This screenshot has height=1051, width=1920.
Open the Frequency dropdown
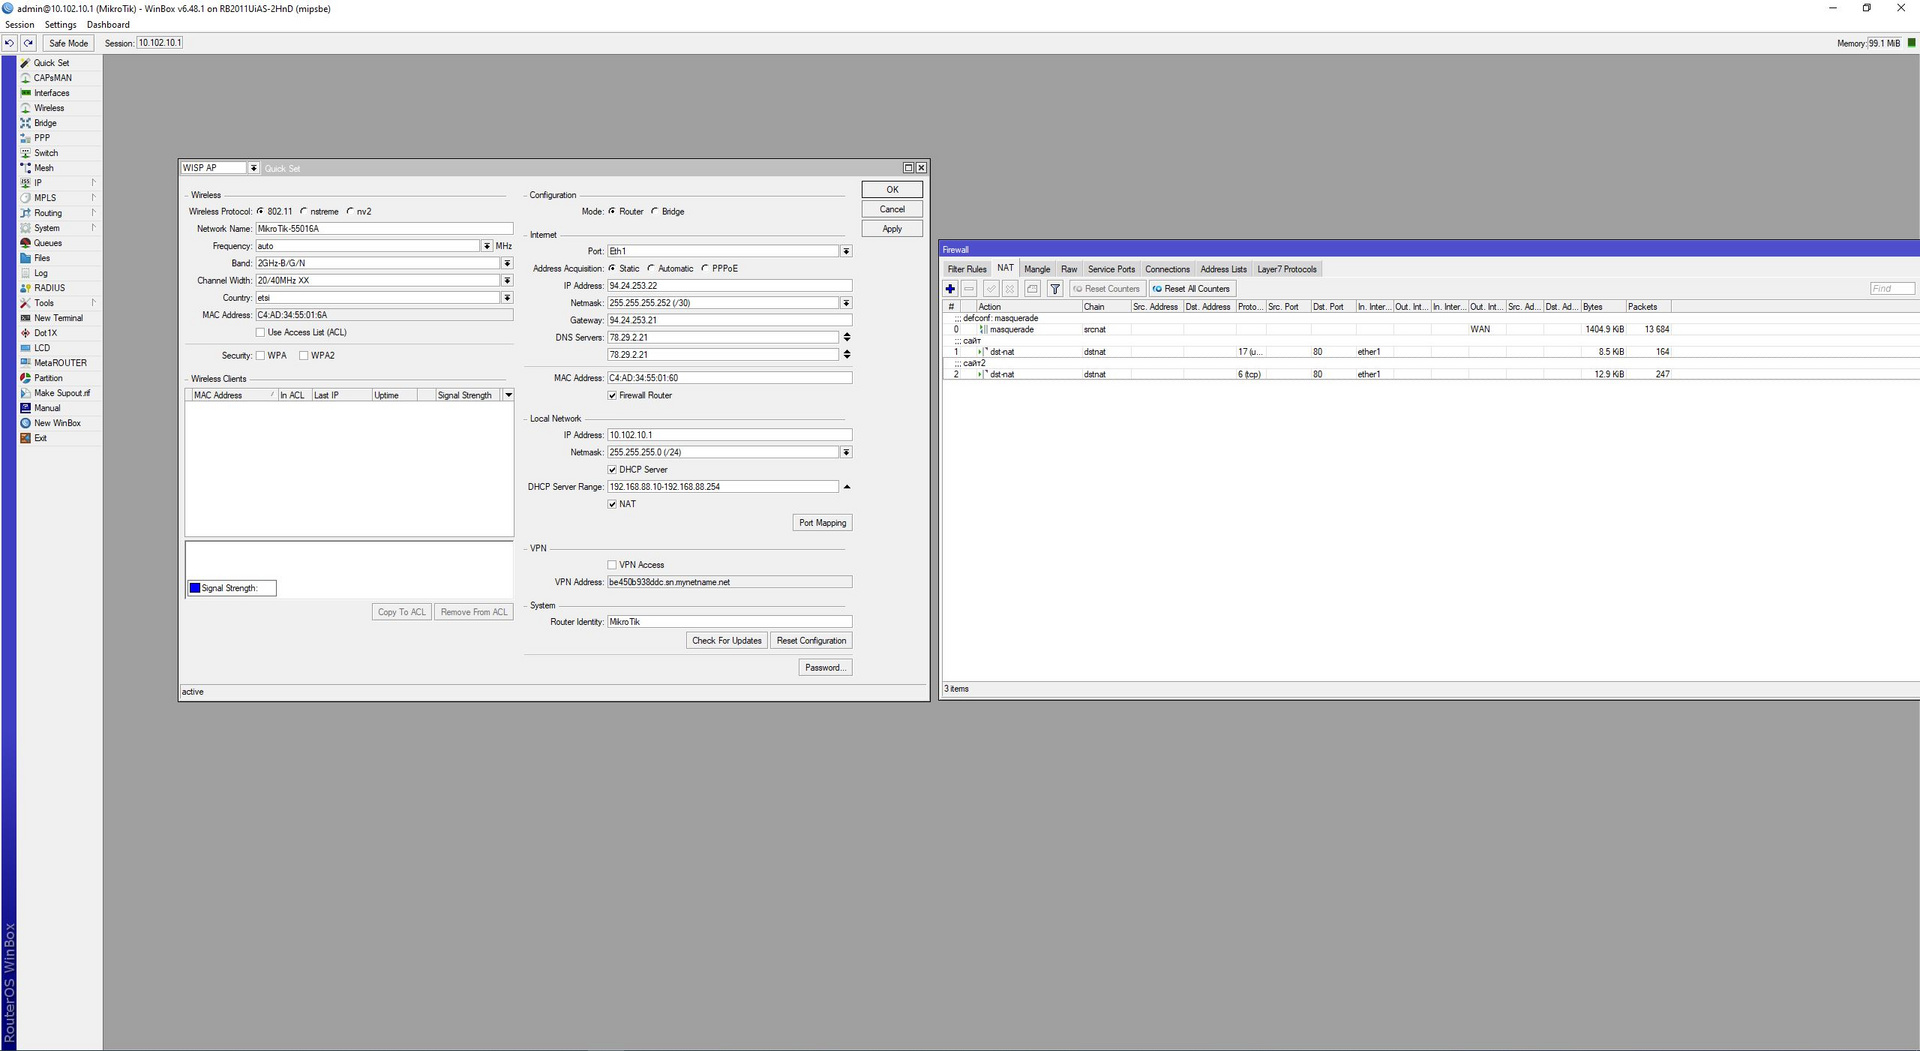point(487,246)
